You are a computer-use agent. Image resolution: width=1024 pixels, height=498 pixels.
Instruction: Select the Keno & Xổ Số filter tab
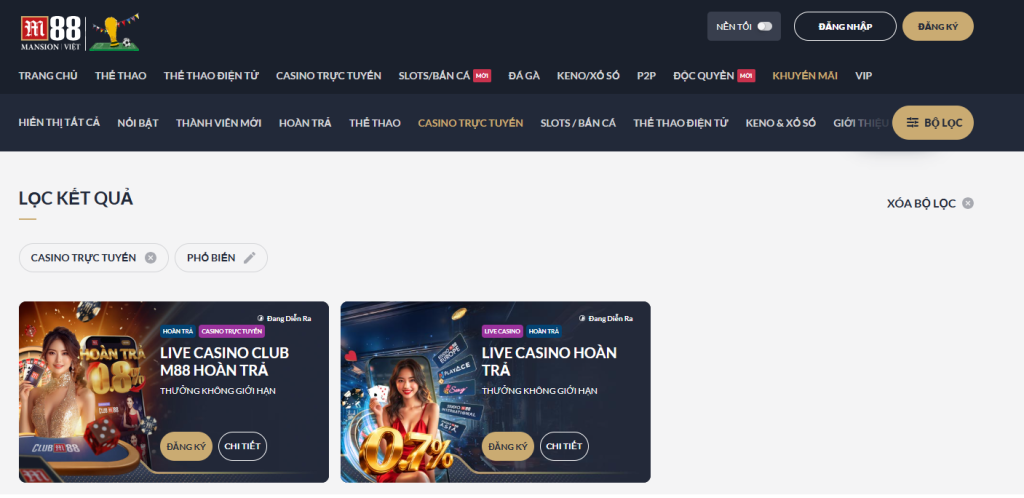pyautogui.click(x=781, y=123)
